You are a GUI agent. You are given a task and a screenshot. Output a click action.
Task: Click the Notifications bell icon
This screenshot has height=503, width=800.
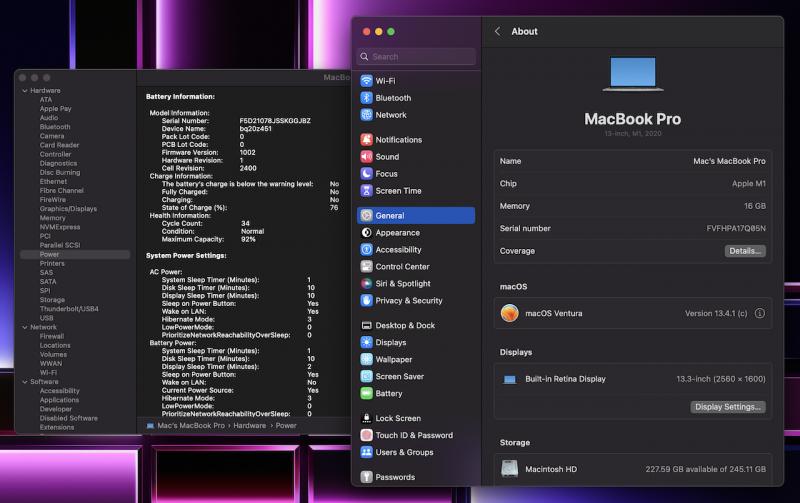coord(366,139)
